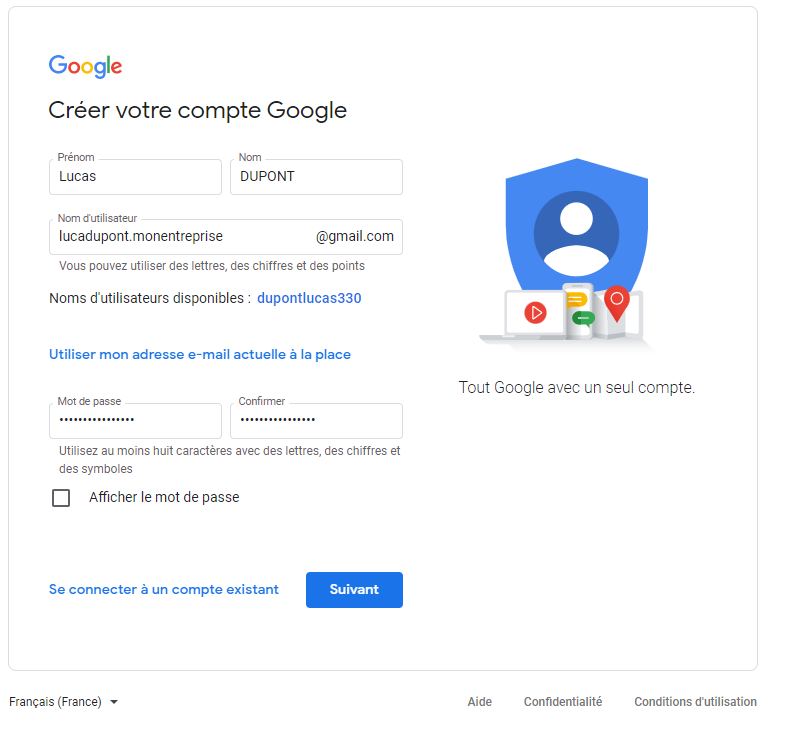790x737 pixels.
Task: Click the Nom field containing DUPONT
Action: 316,177
